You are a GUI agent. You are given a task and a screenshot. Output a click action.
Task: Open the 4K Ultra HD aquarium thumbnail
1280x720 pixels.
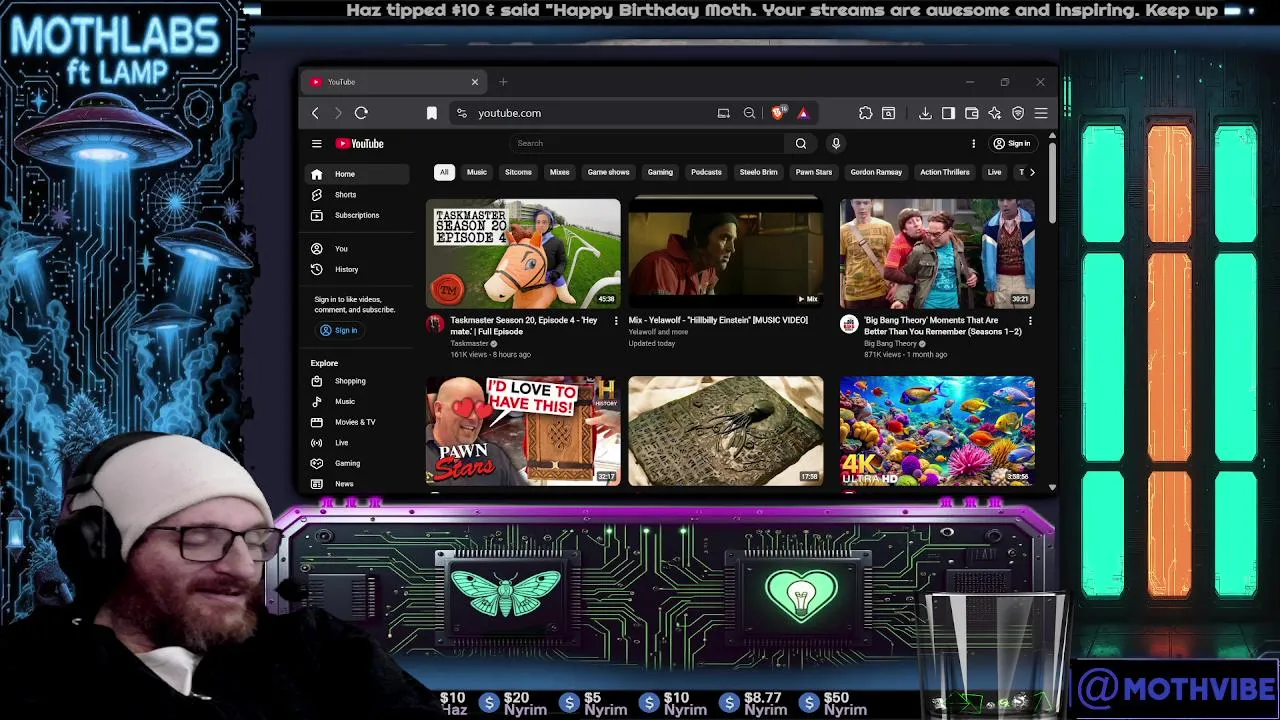pyautogui.click(x=937, y=431)
